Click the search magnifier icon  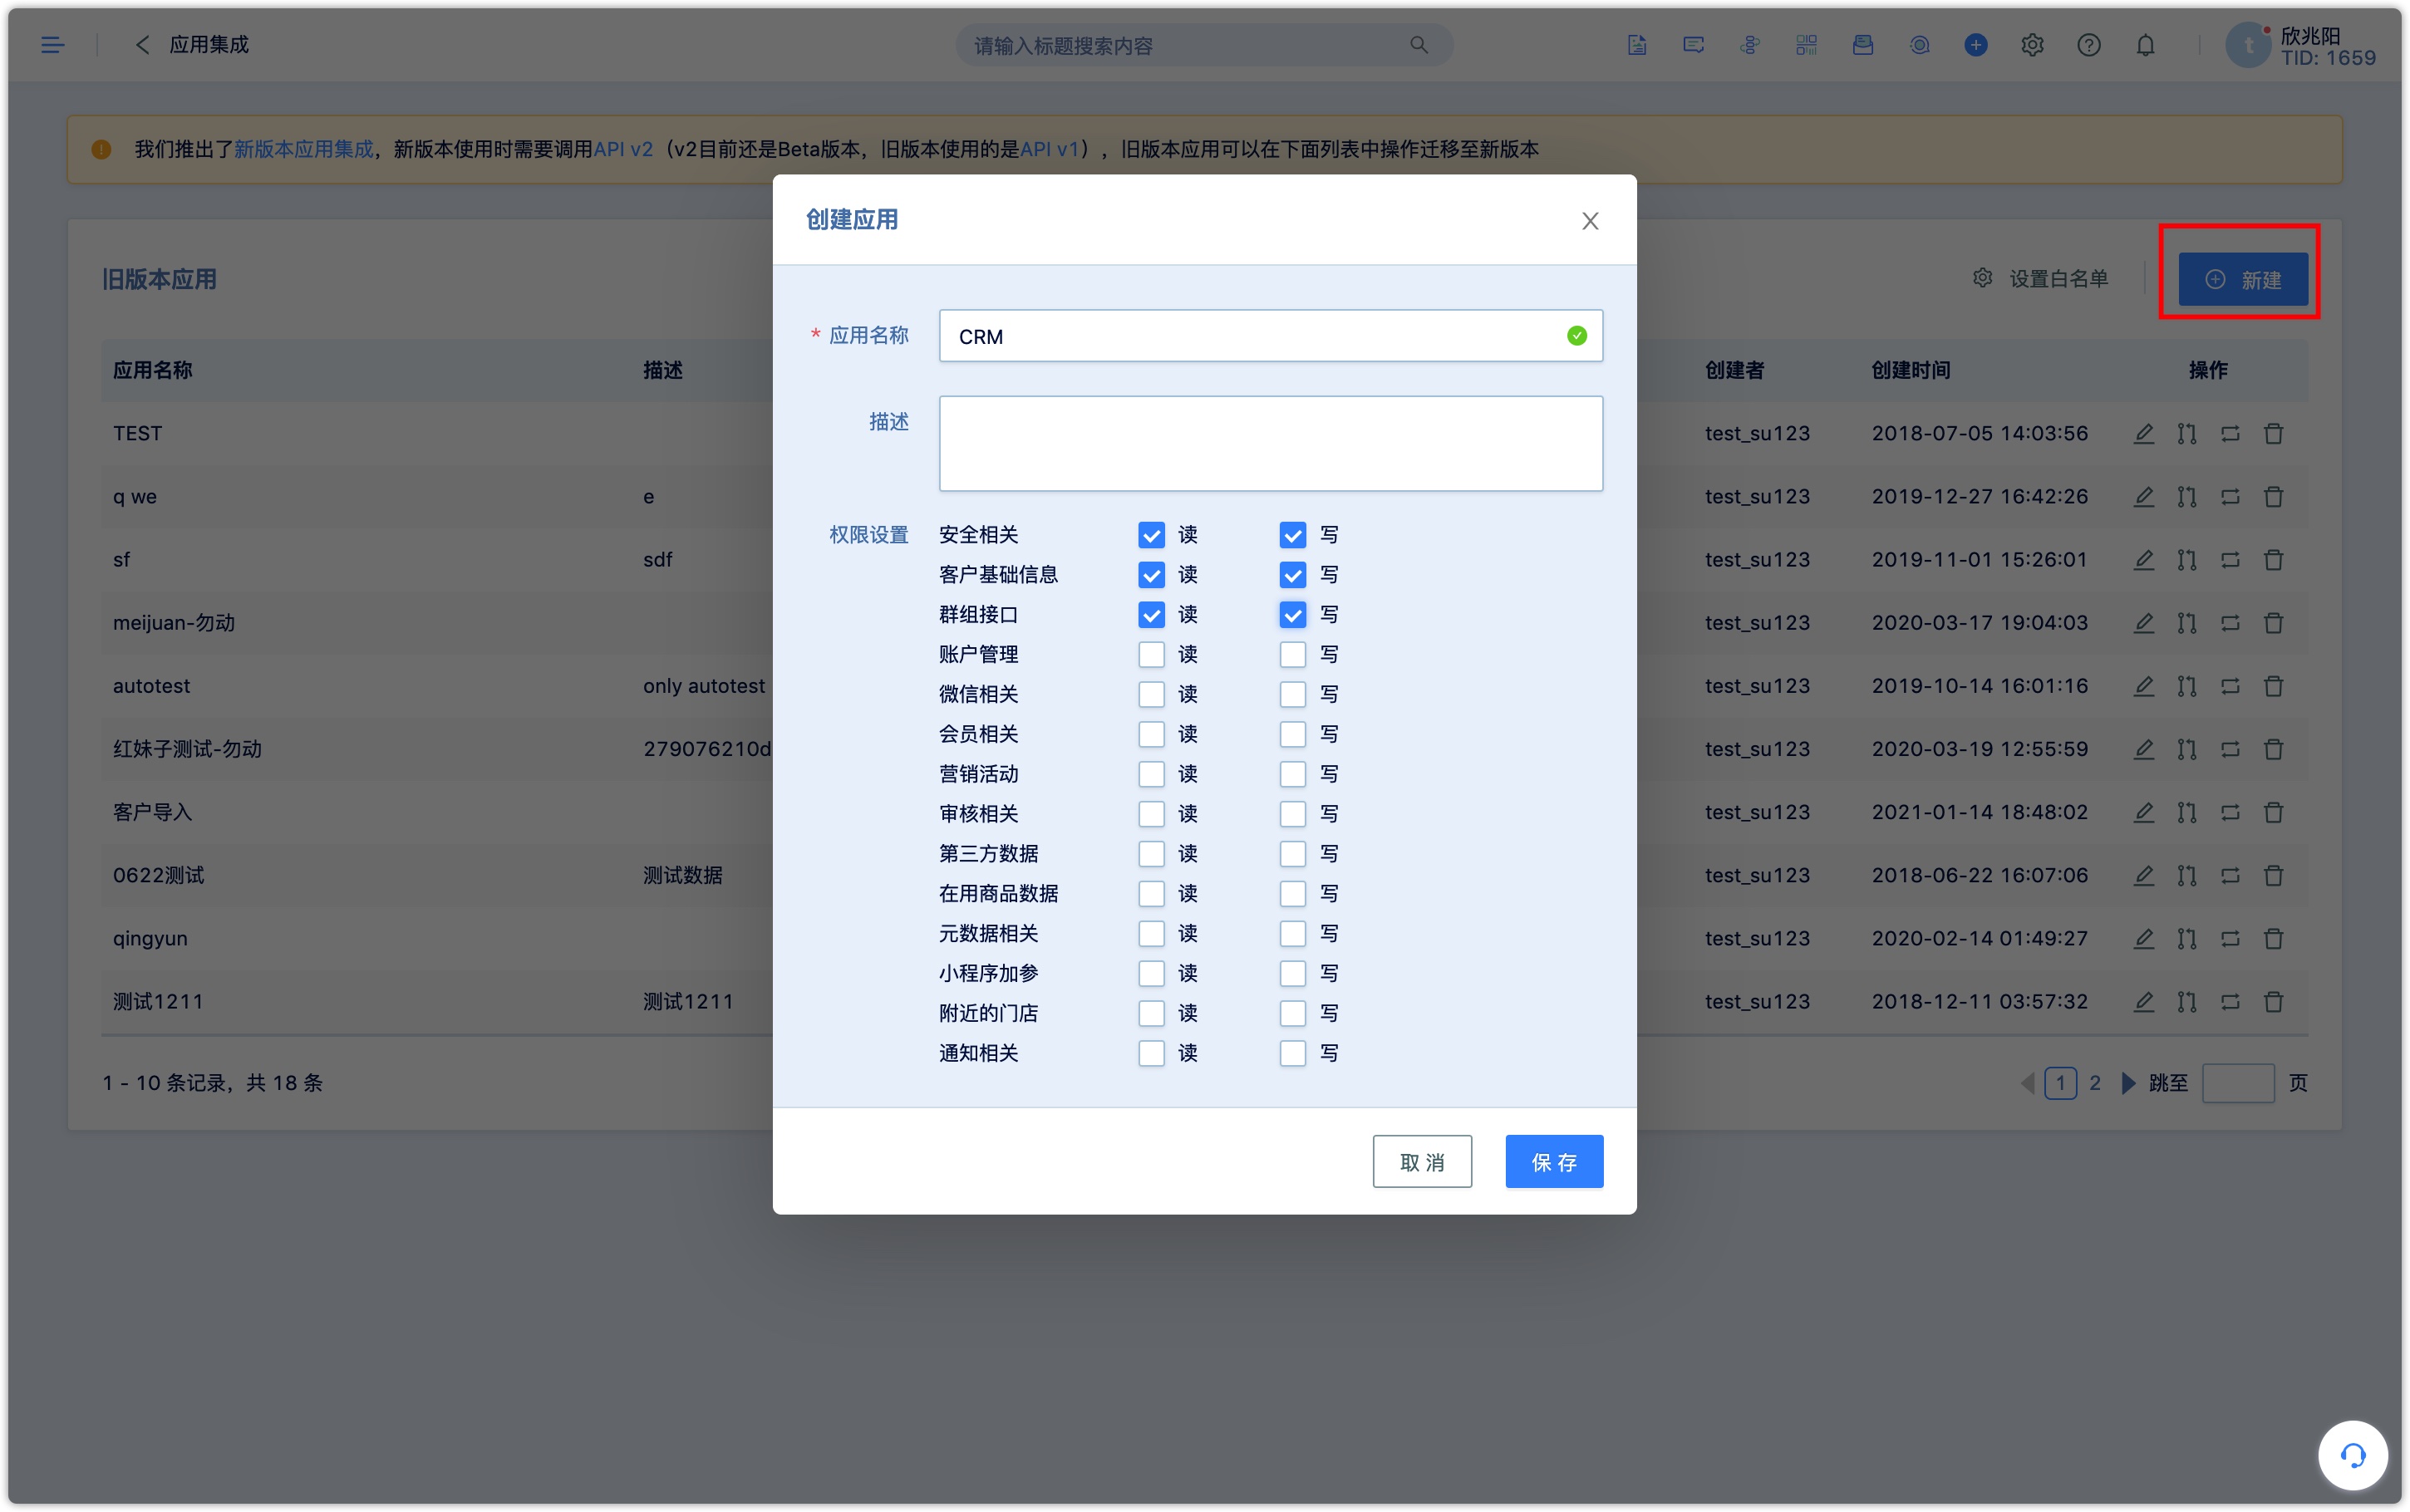pyautogui.click(x=1419, y=45)
